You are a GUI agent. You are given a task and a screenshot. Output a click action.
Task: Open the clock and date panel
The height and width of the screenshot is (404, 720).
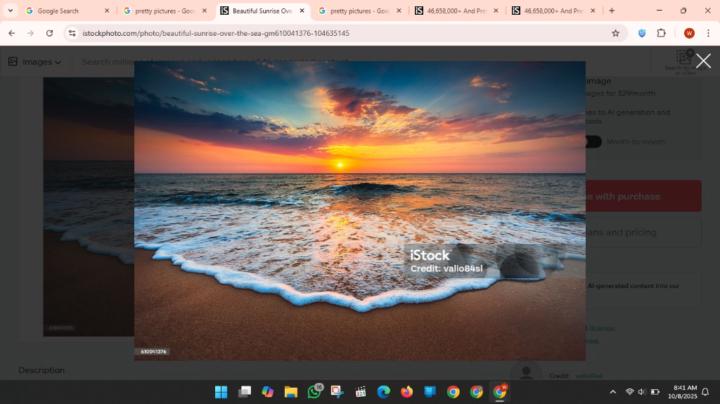click(x=682, y=392)
